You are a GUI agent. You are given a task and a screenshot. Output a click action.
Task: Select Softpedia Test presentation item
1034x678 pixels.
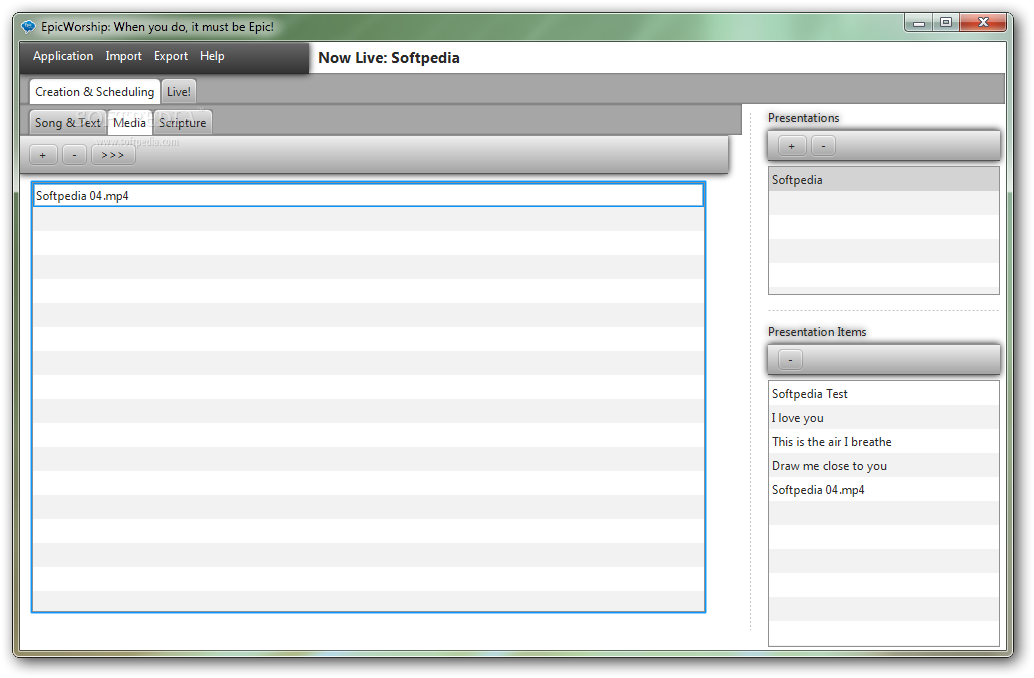point(884,394)
